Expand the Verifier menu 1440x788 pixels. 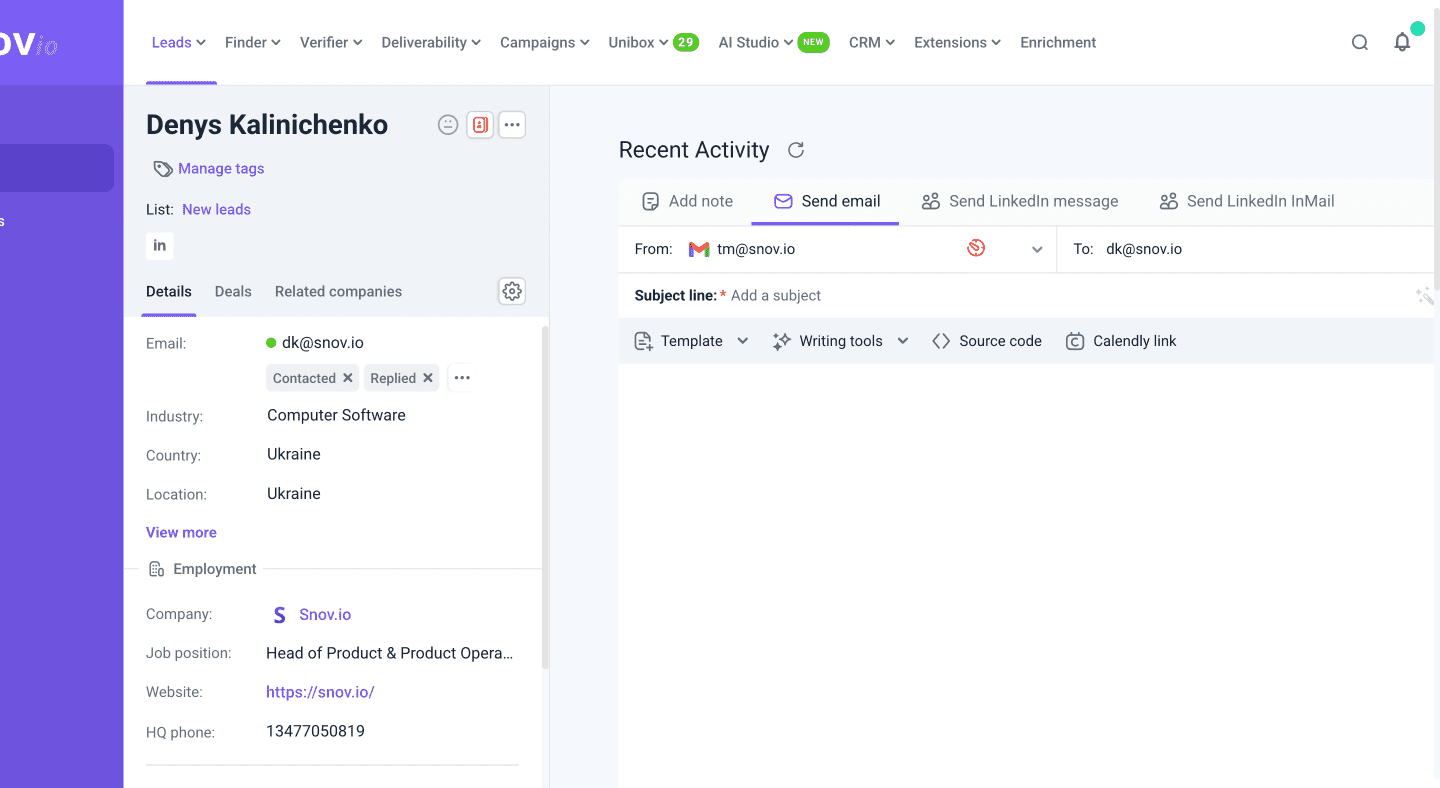[331, 42]
